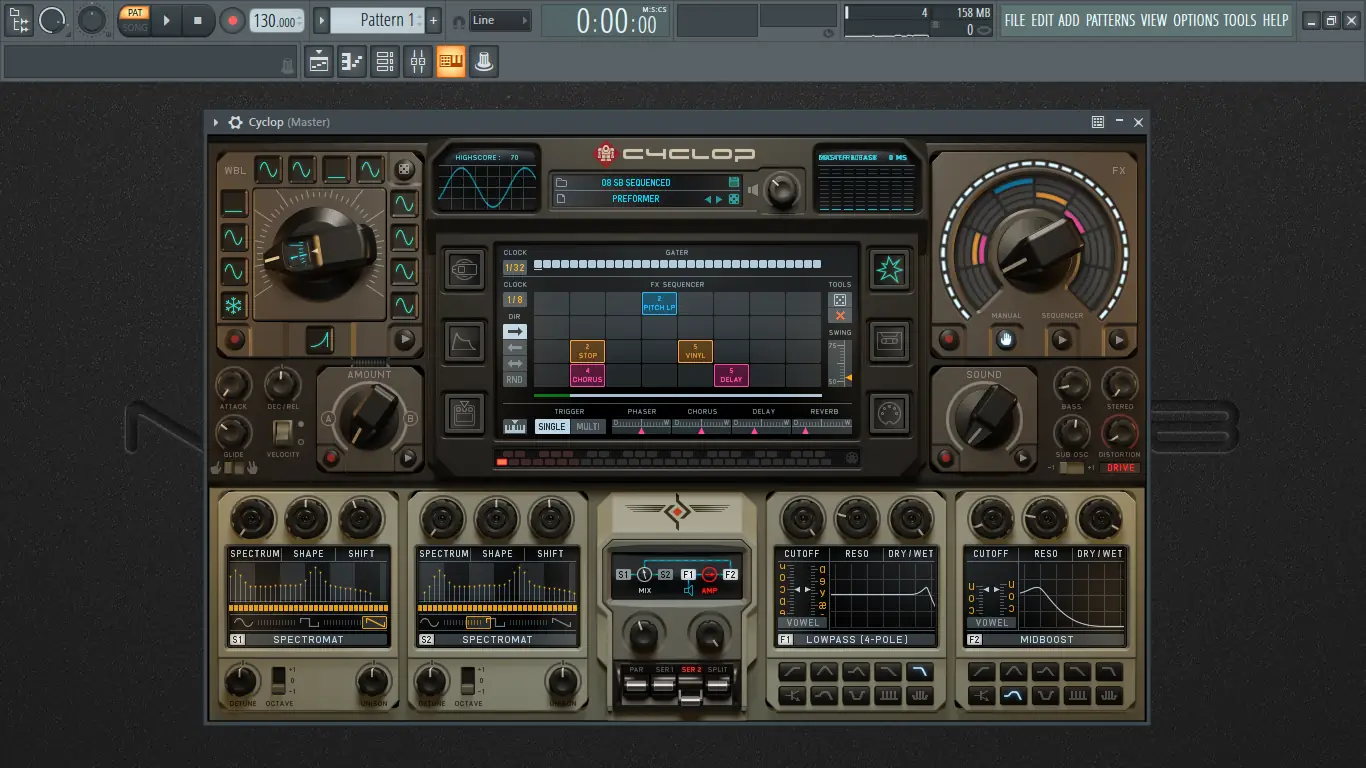Clear FX sequencer with the X tool
The height and width of the screenshot is (768, 1366).
click(840, 316)
